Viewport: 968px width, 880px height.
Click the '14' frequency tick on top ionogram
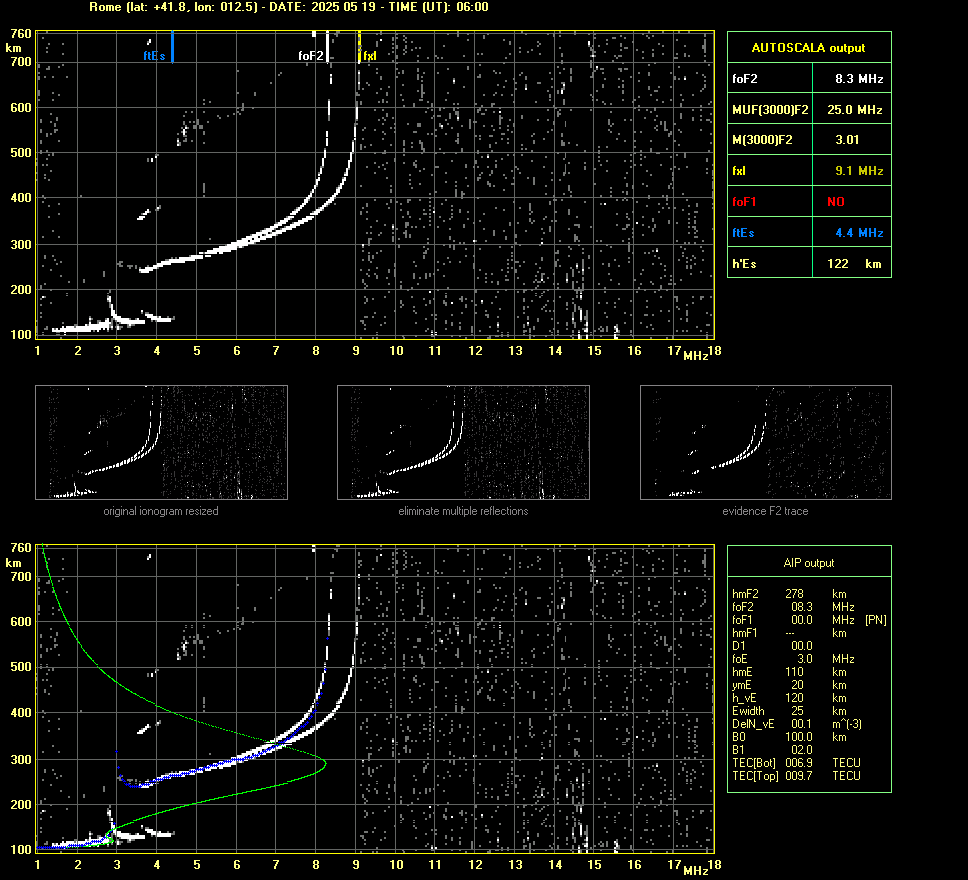point(555,351)
